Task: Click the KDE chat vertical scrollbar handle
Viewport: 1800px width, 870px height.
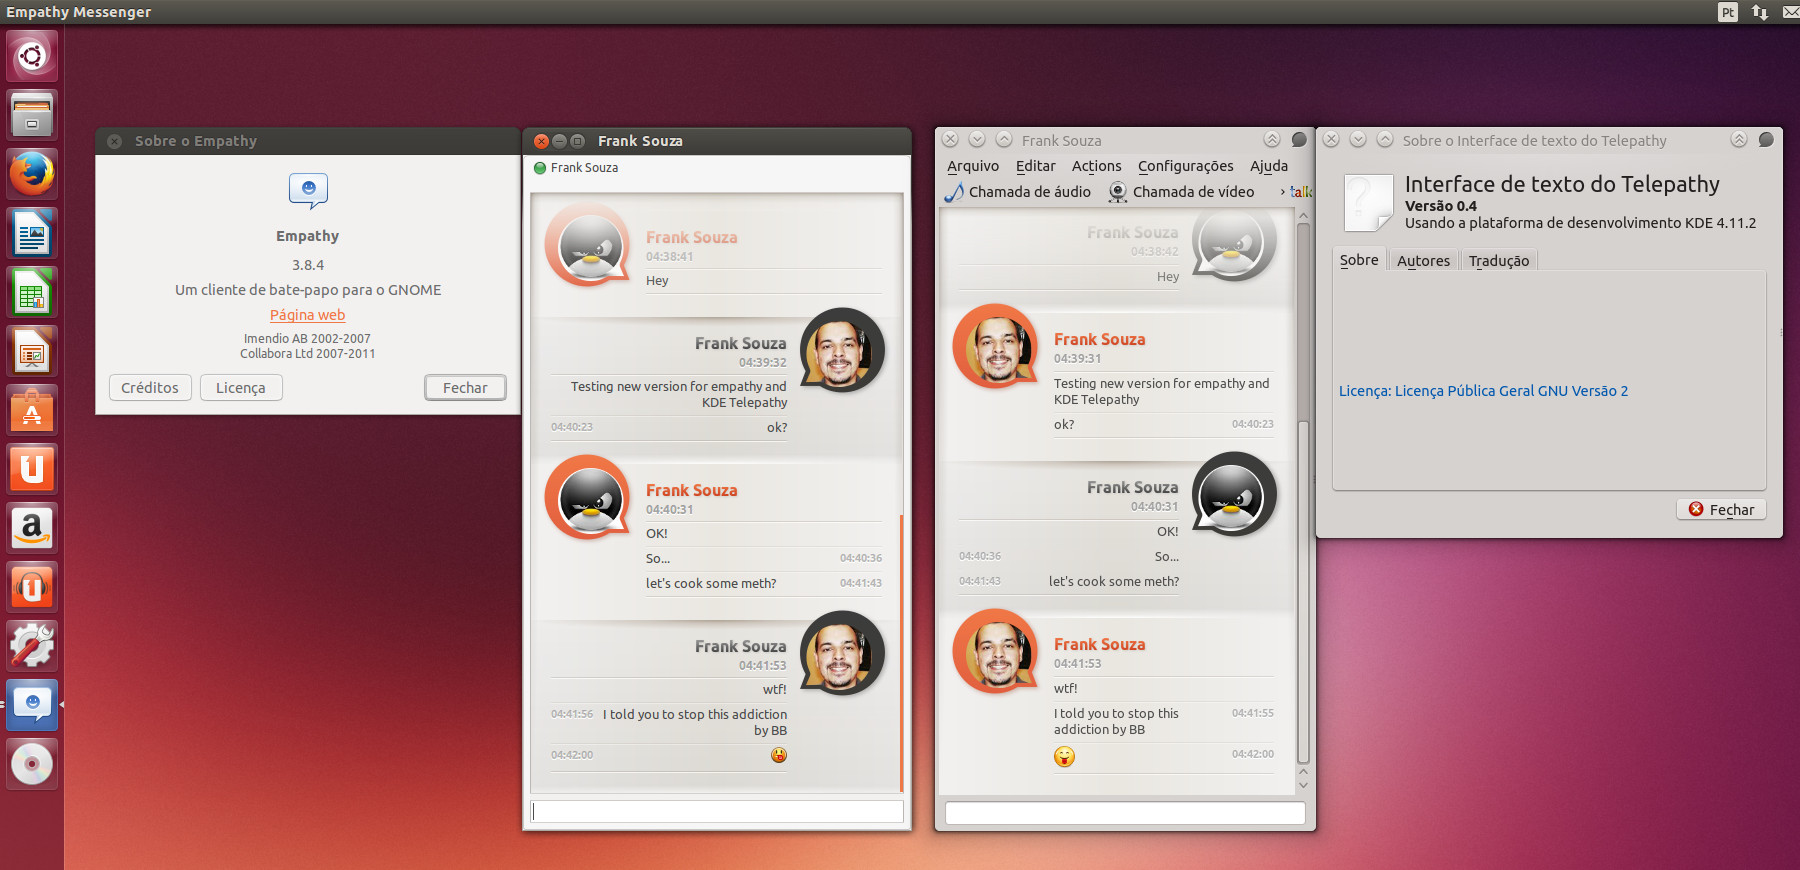Action: point(1303,592)
